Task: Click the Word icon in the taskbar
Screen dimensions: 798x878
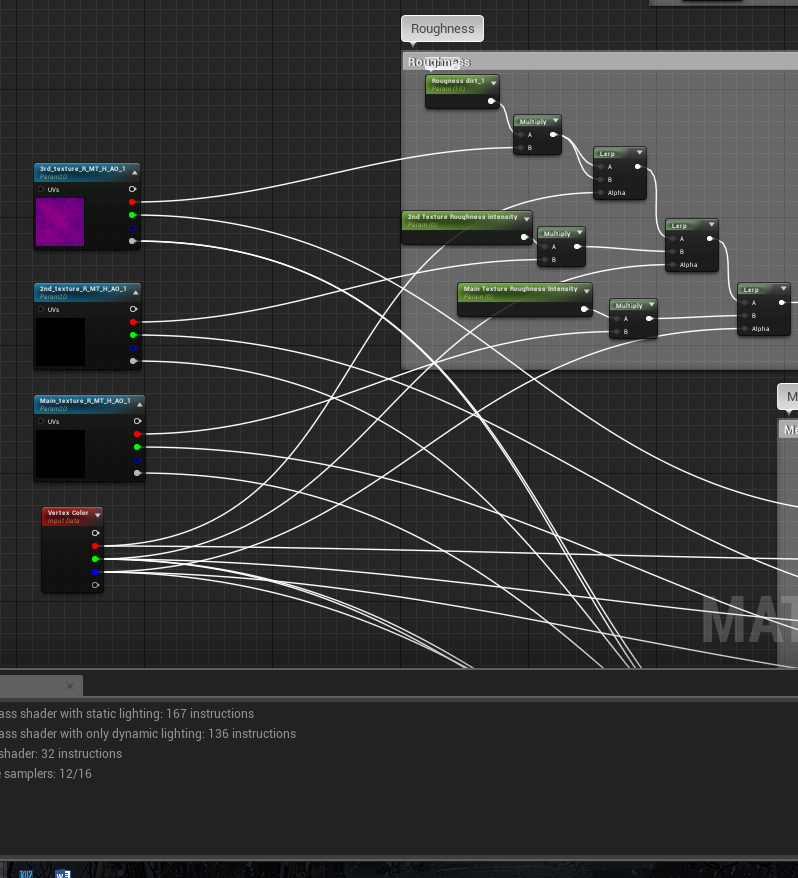Action: [63, 873]
